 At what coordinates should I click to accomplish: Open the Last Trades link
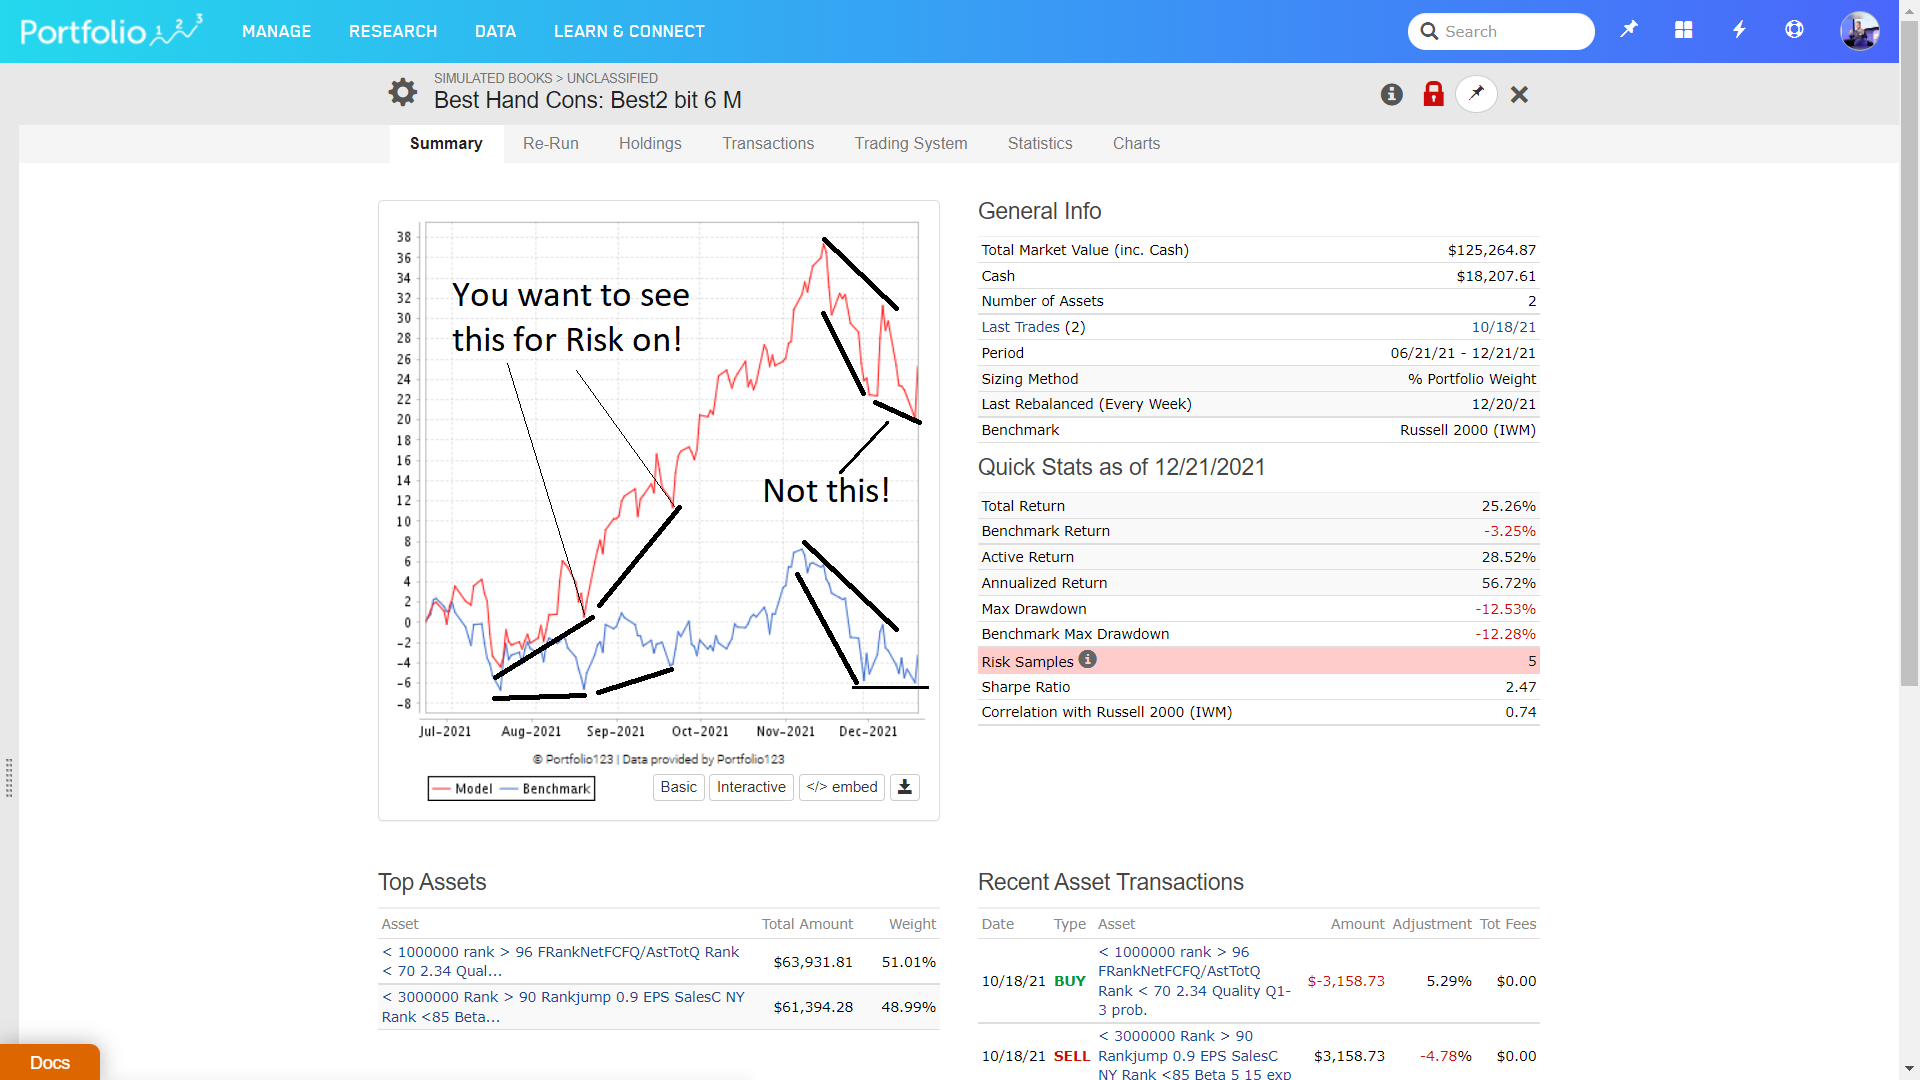pos(1020,327)
